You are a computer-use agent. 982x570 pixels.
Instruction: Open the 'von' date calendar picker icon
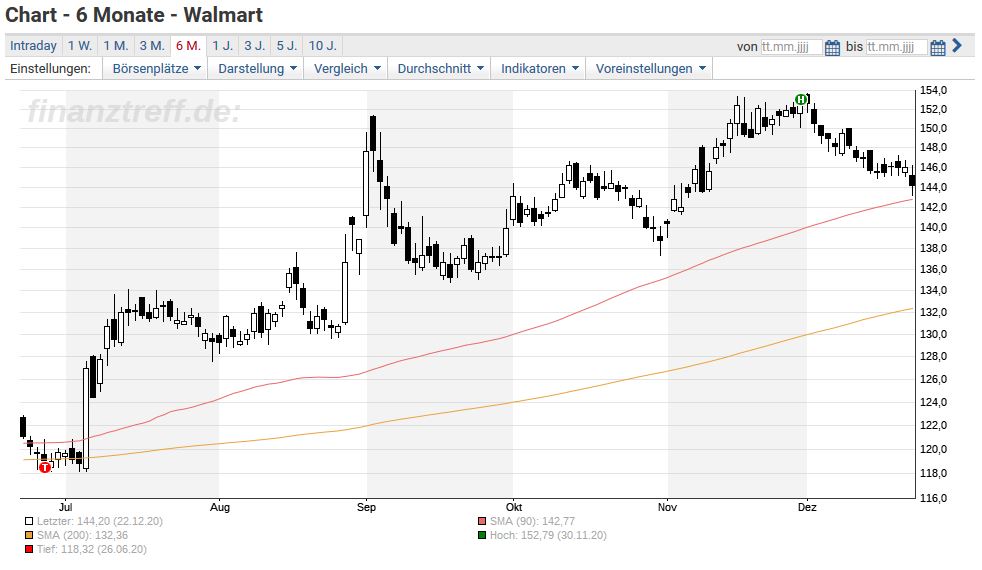[x=832, y=47]
